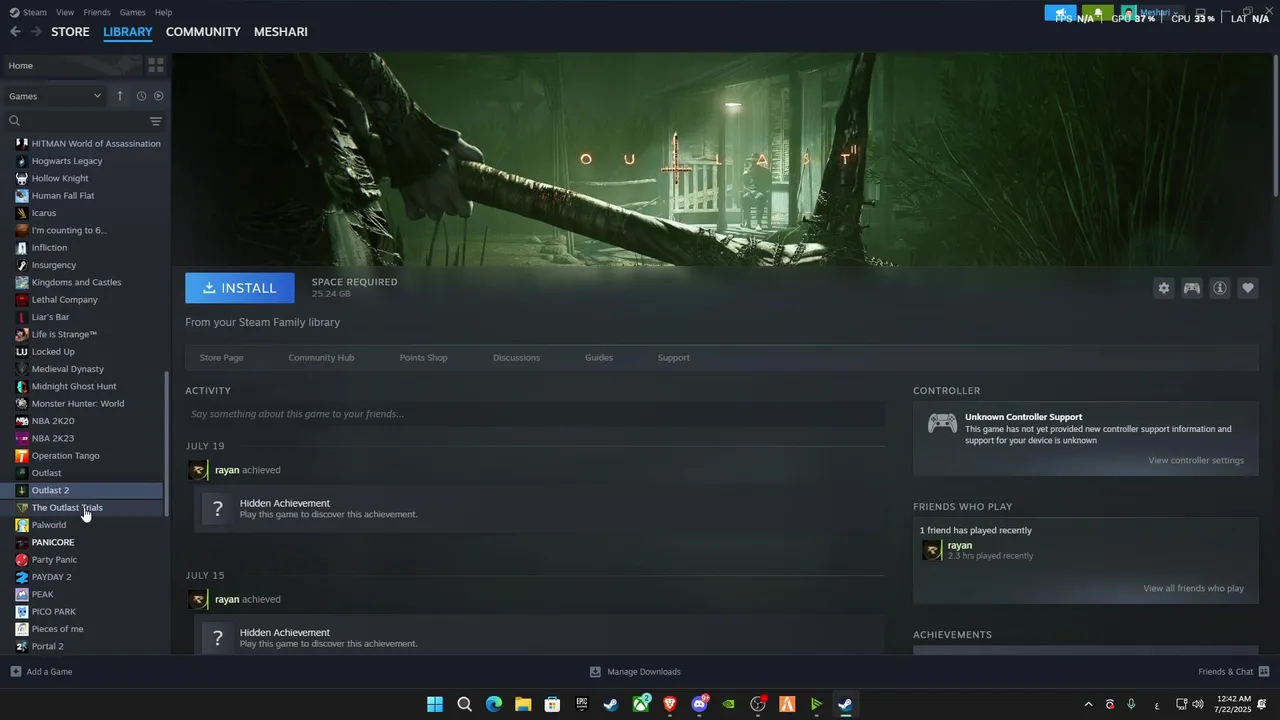Image resolution: width=1280 pixels, height=720 pixels.
Task: Click the activity post input field
Action: point(535,414)
